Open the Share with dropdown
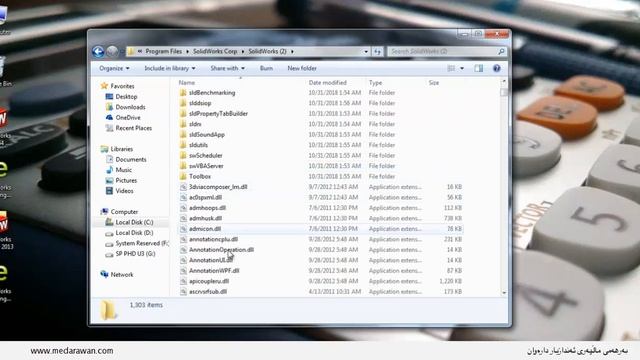Image resolution: width=640 pixels, height=360 pixels. point(227,69)
